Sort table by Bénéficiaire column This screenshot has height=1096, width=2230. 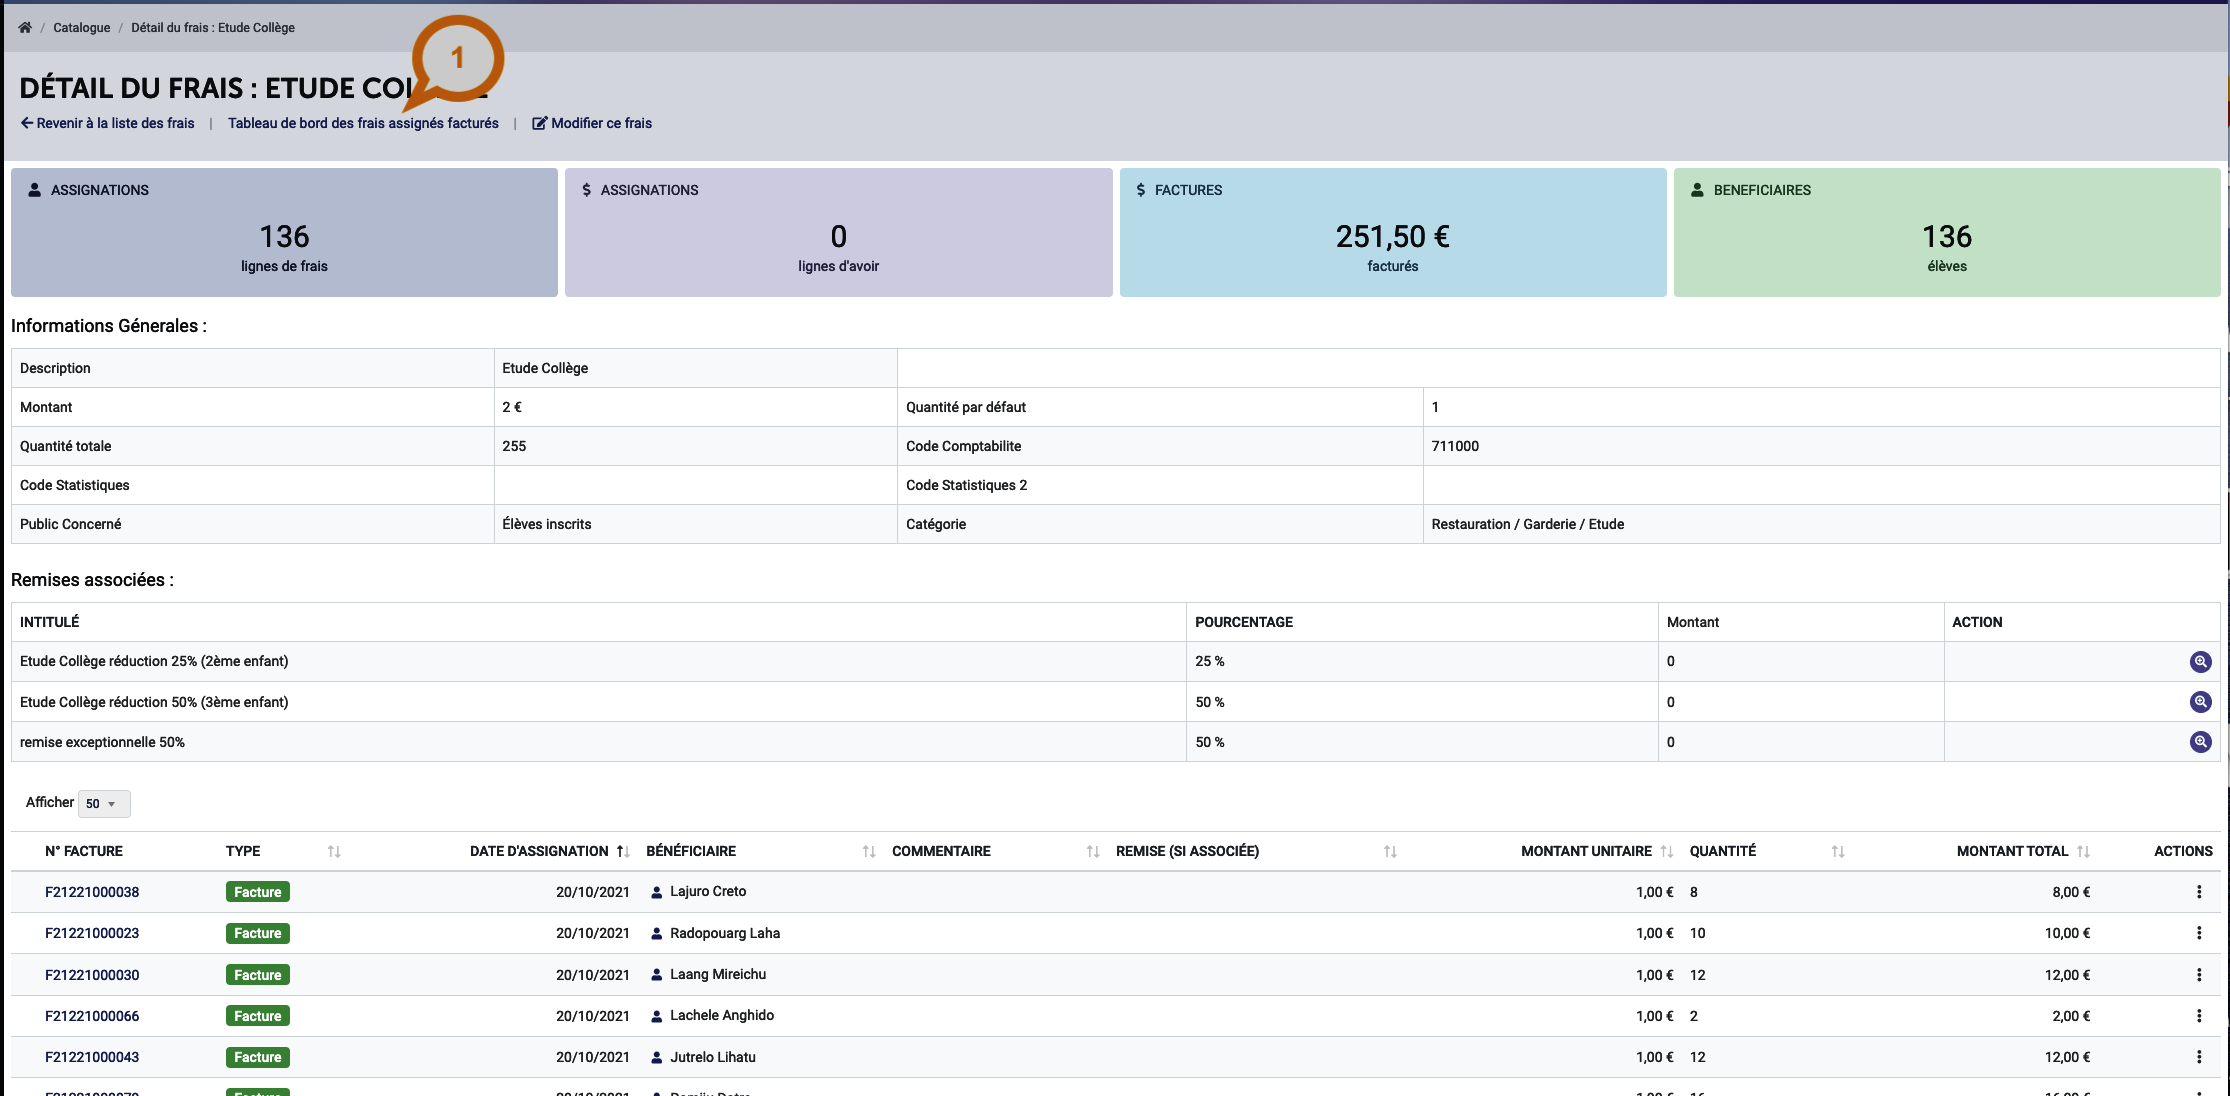pos(869,851)
